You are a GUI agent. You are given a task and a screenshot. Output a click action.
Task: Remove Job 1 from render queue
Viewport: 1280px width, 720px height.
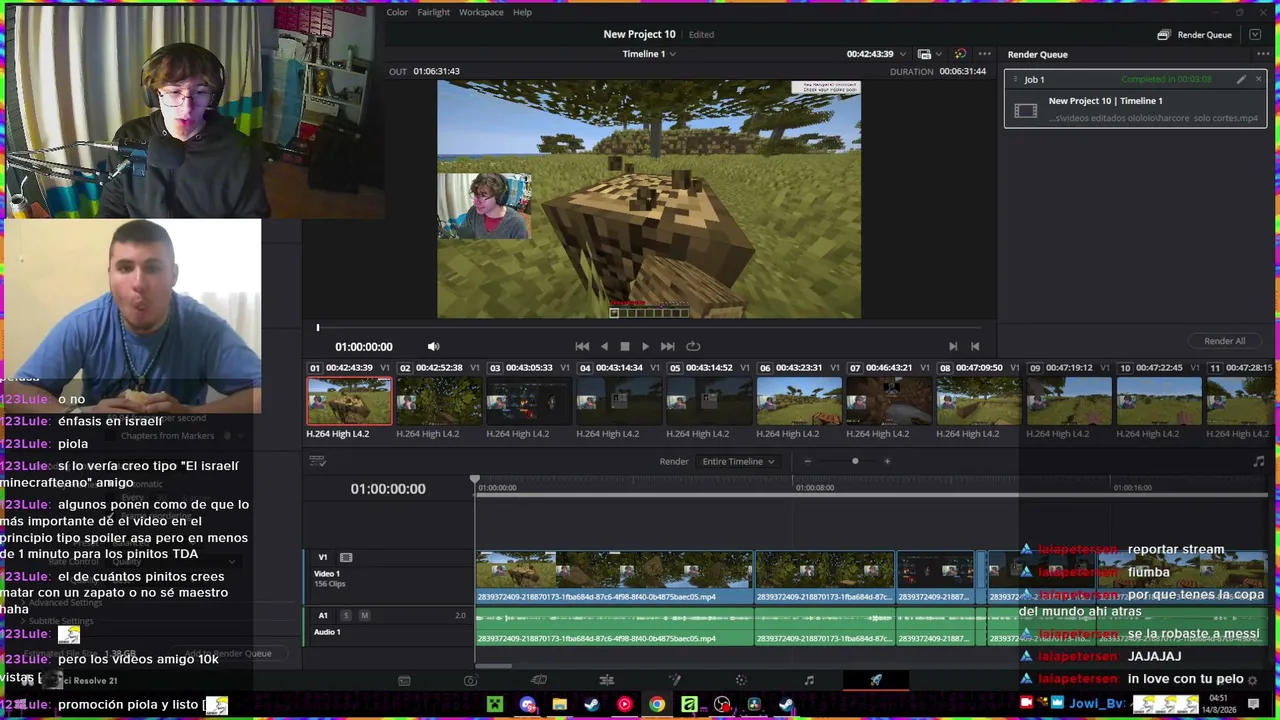coord(1258,79)
